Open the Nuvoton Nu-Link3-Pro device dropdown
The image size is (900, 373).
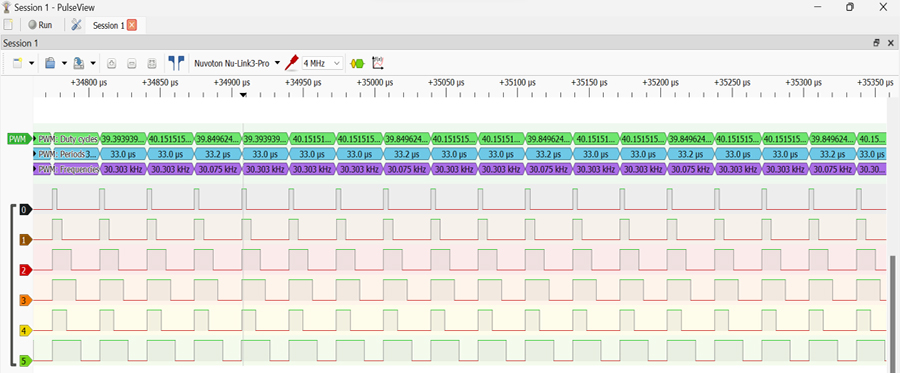coord(236,63)
